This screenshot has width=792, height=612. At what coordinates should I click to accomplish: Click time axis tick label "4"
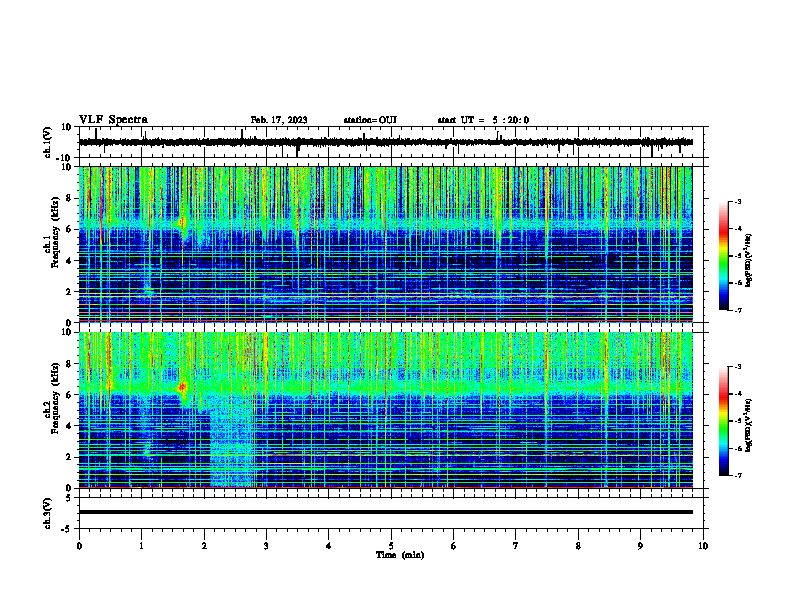click(328, 546)
